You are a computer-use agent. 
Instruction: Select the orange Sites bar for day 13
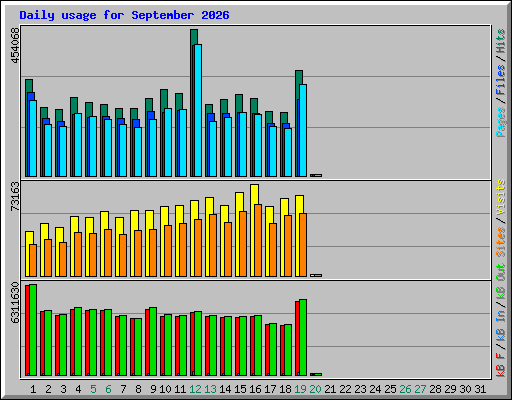coord(213,245)
